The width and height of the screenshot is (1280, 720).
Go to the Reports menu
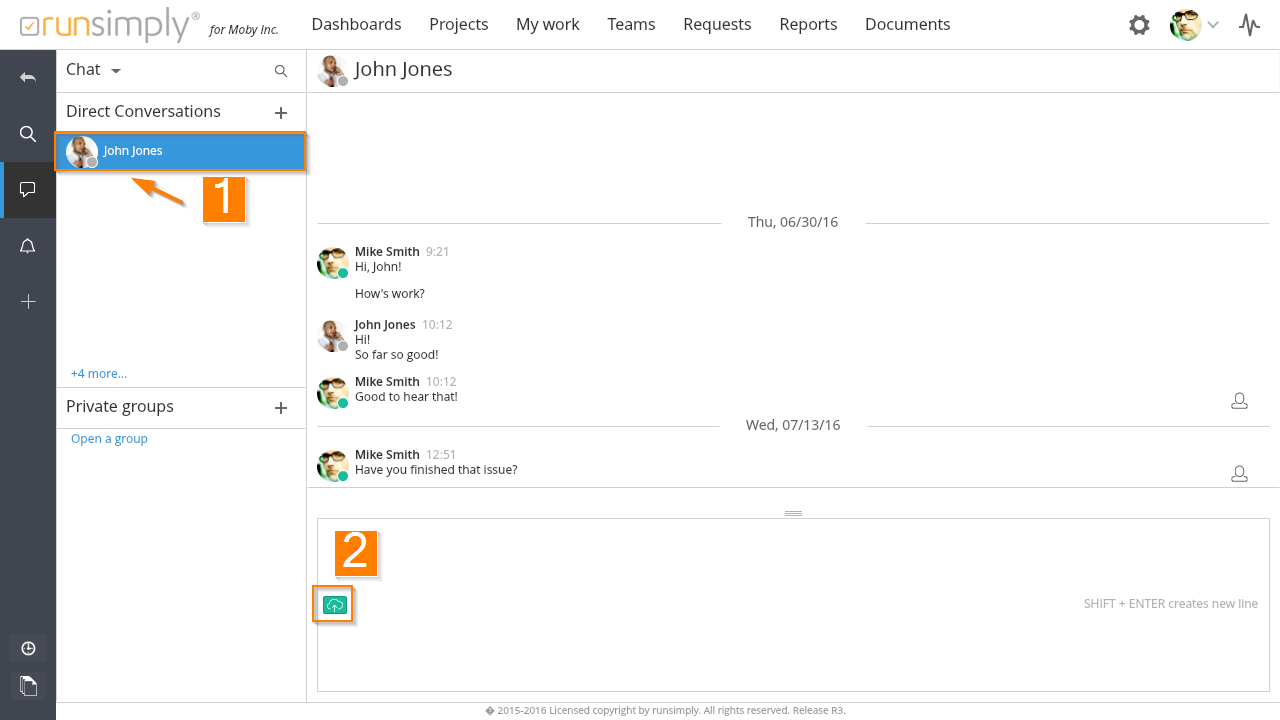tap(808, 24)
